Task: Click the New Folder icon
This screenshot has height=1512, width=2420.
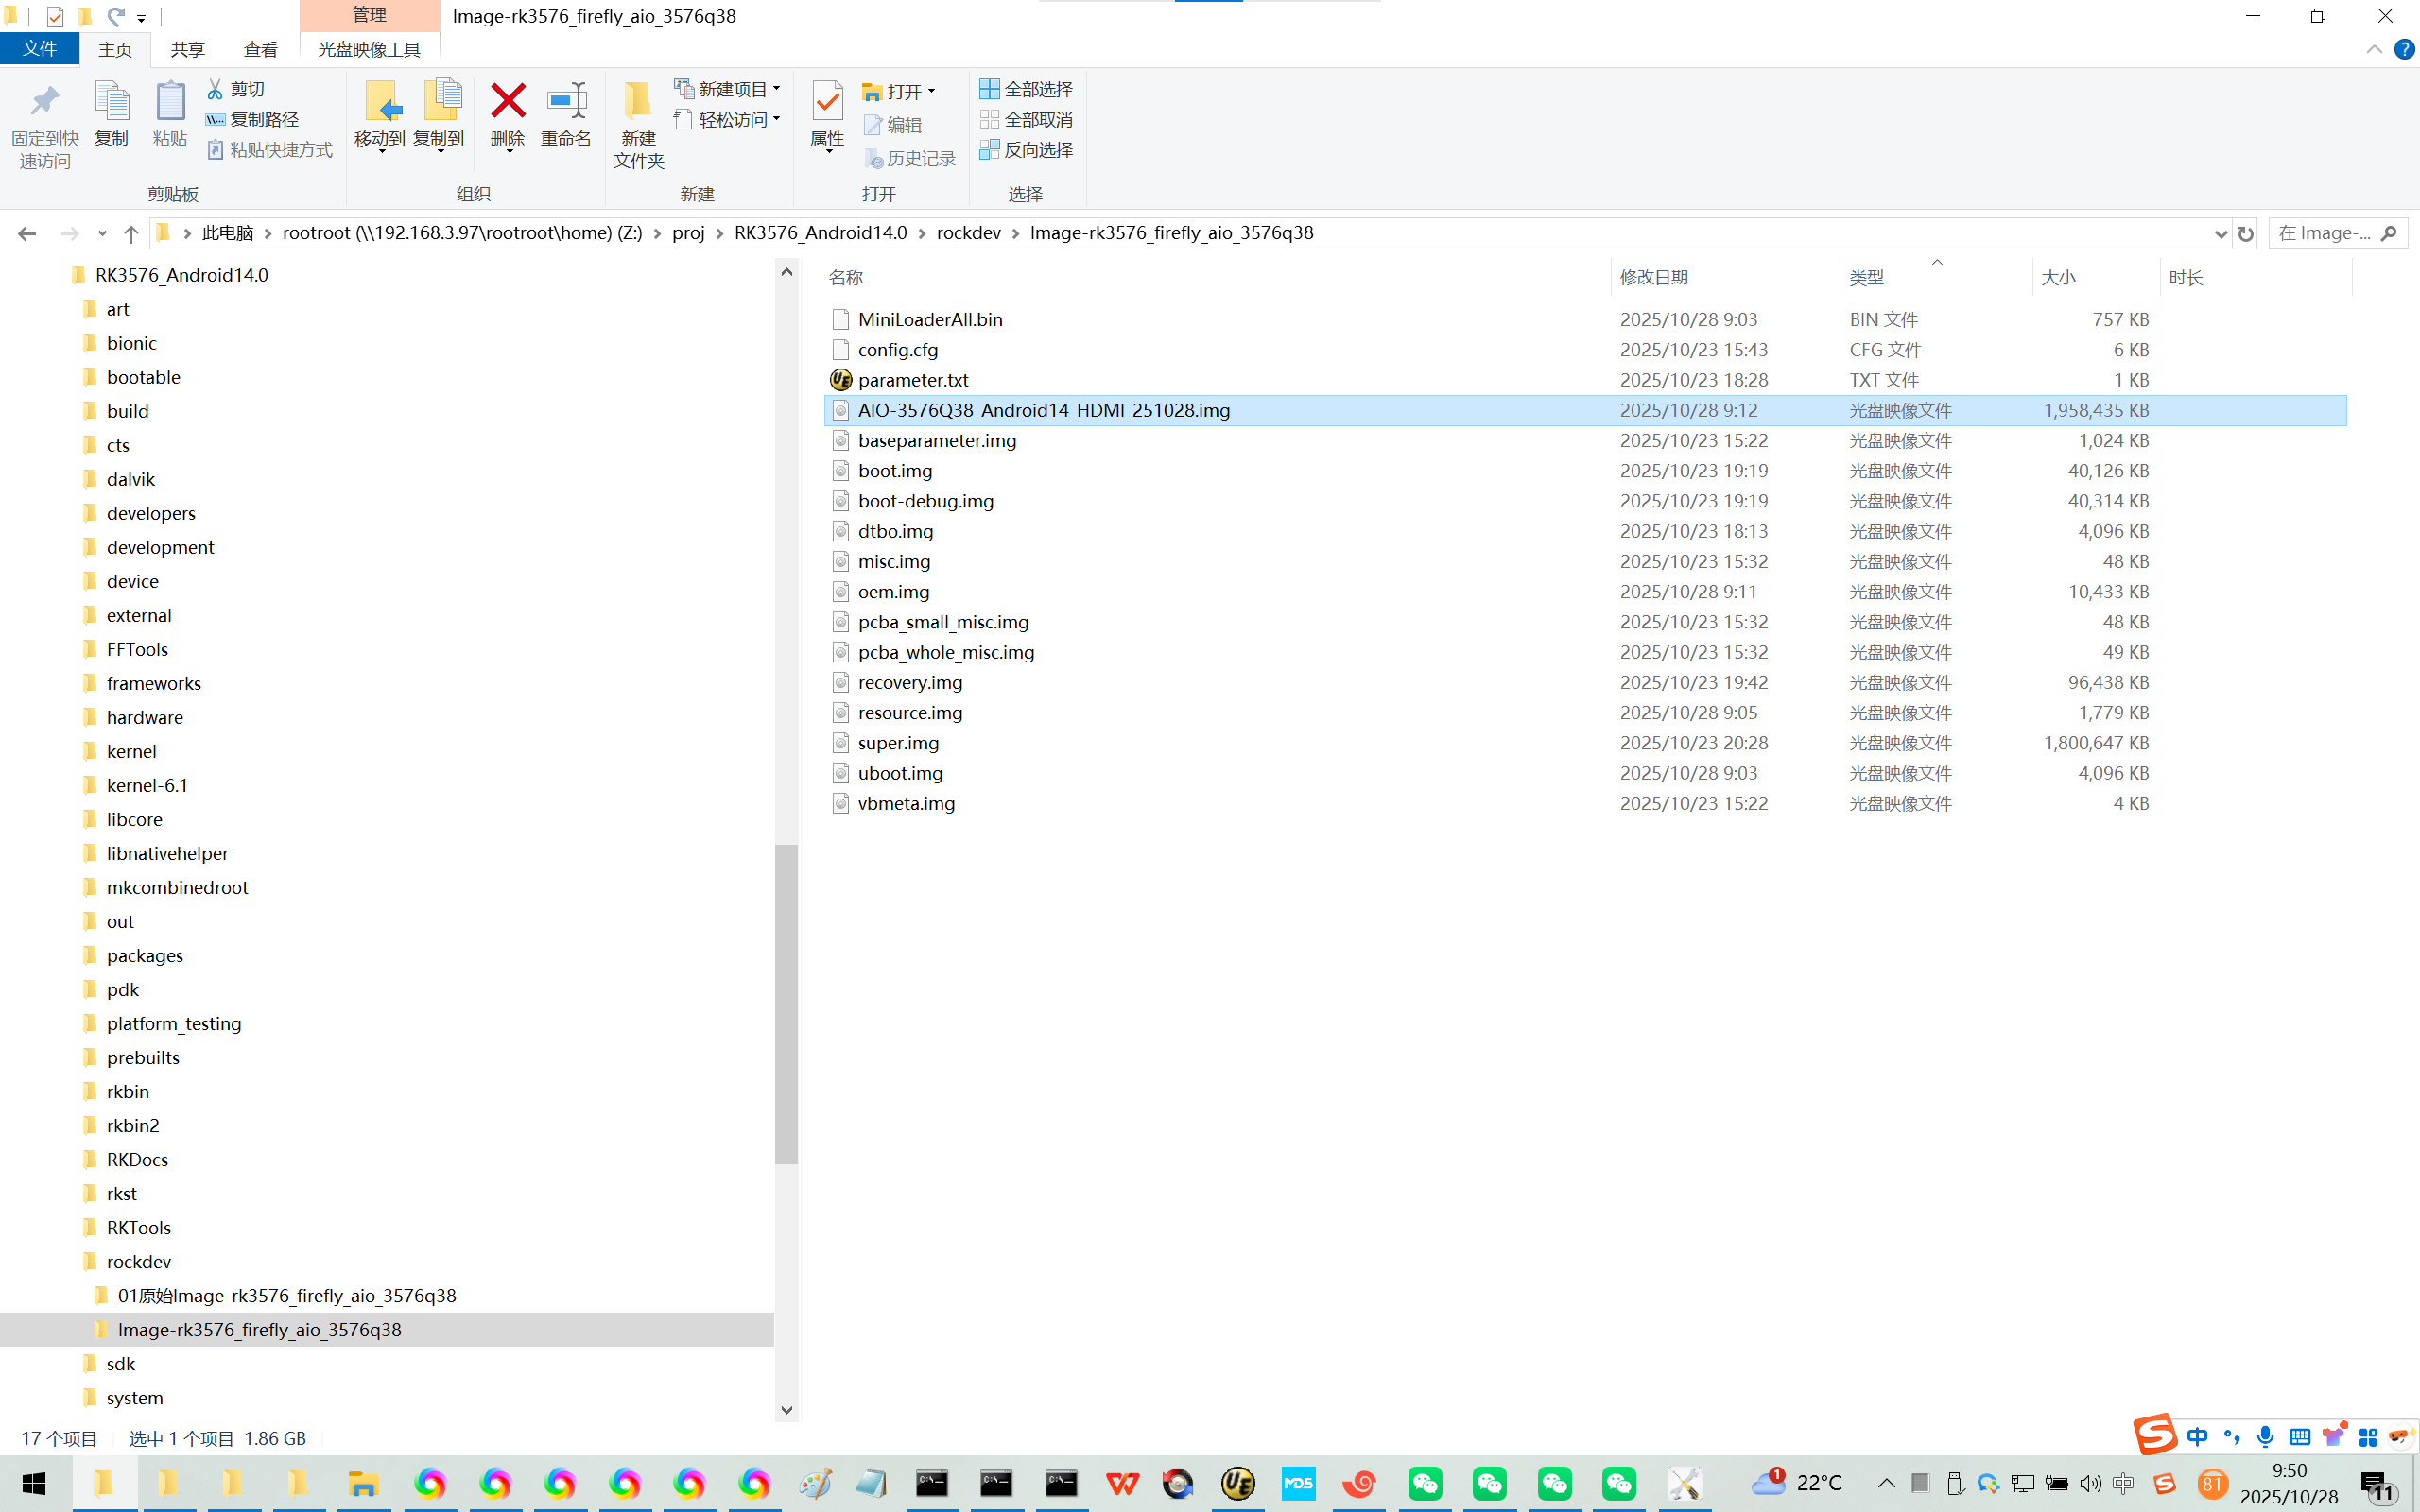Action: tap(638, 101)
